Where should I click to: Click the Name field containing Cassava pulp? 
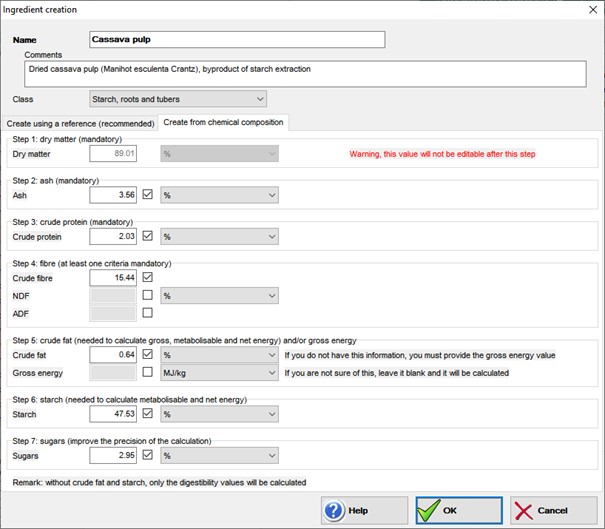point(237,40)
